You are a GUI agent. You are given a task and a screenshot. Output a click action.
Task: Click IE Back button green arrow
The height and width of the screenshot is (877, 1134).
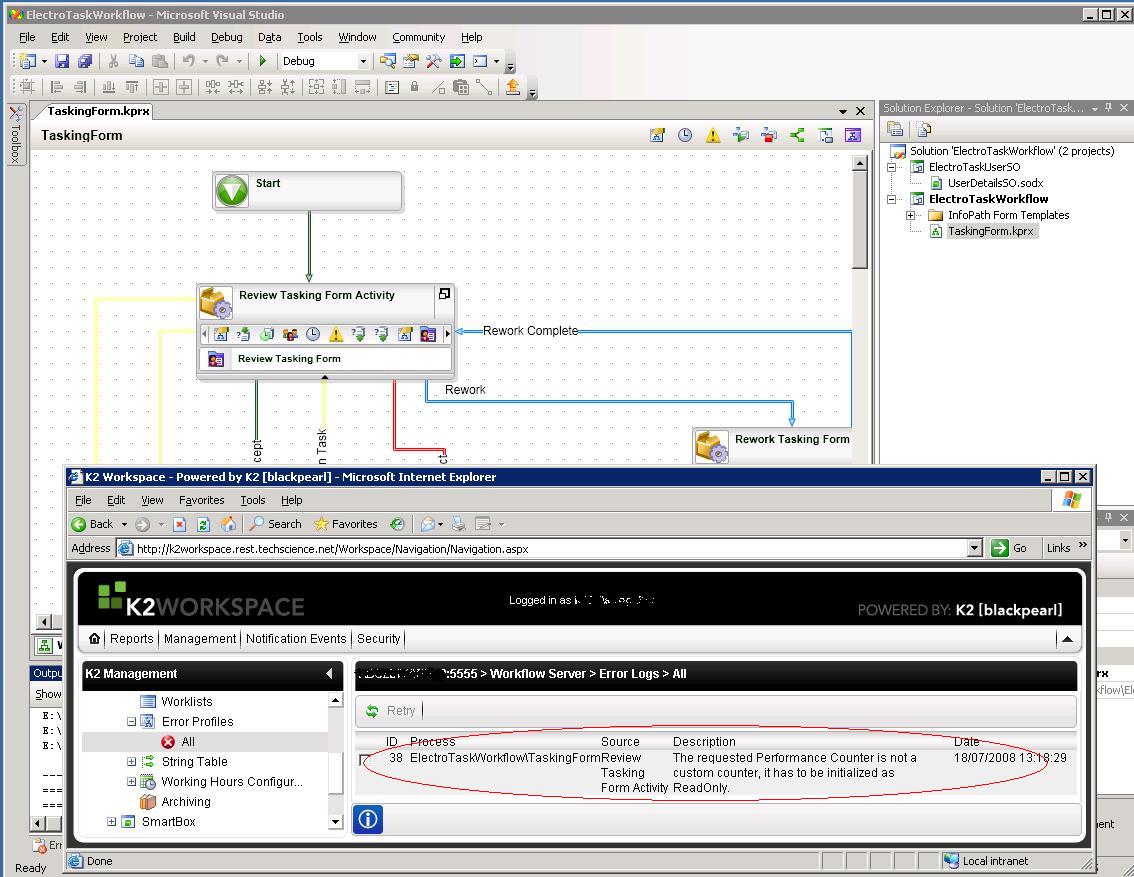79,524
